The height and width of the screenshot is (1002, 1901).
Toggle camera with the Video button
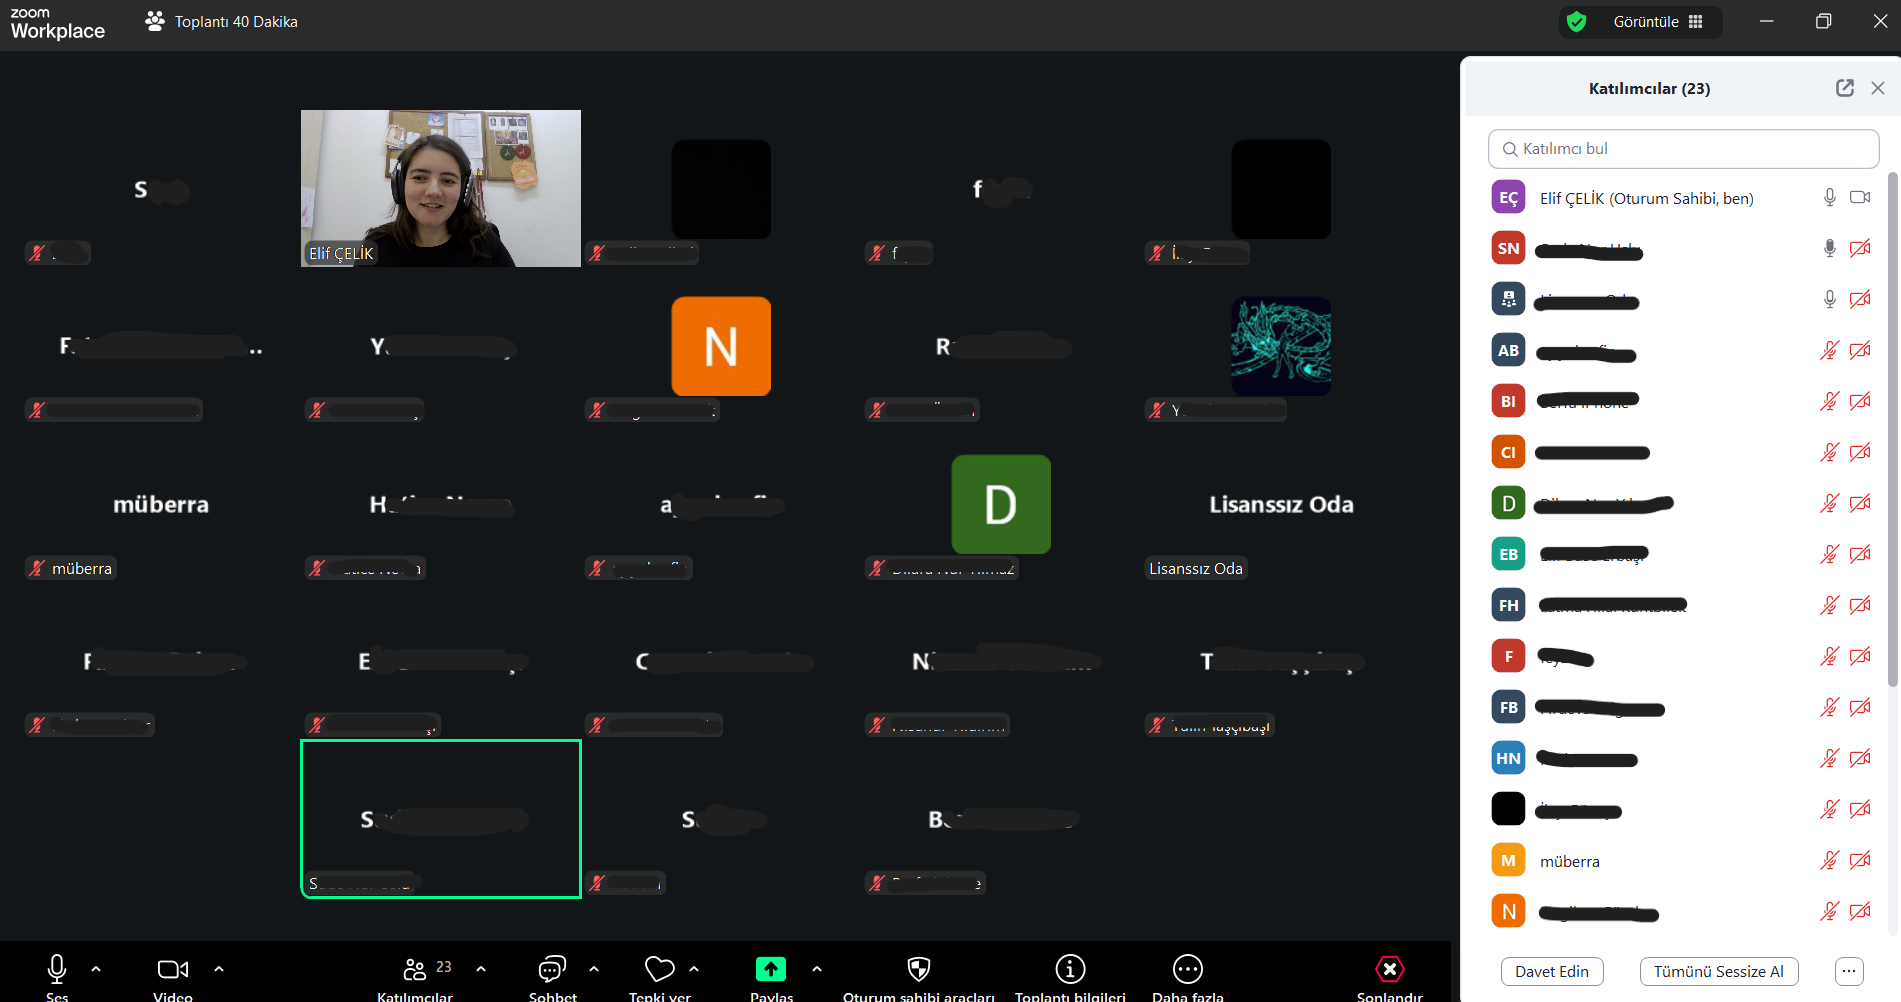point(172,969)
